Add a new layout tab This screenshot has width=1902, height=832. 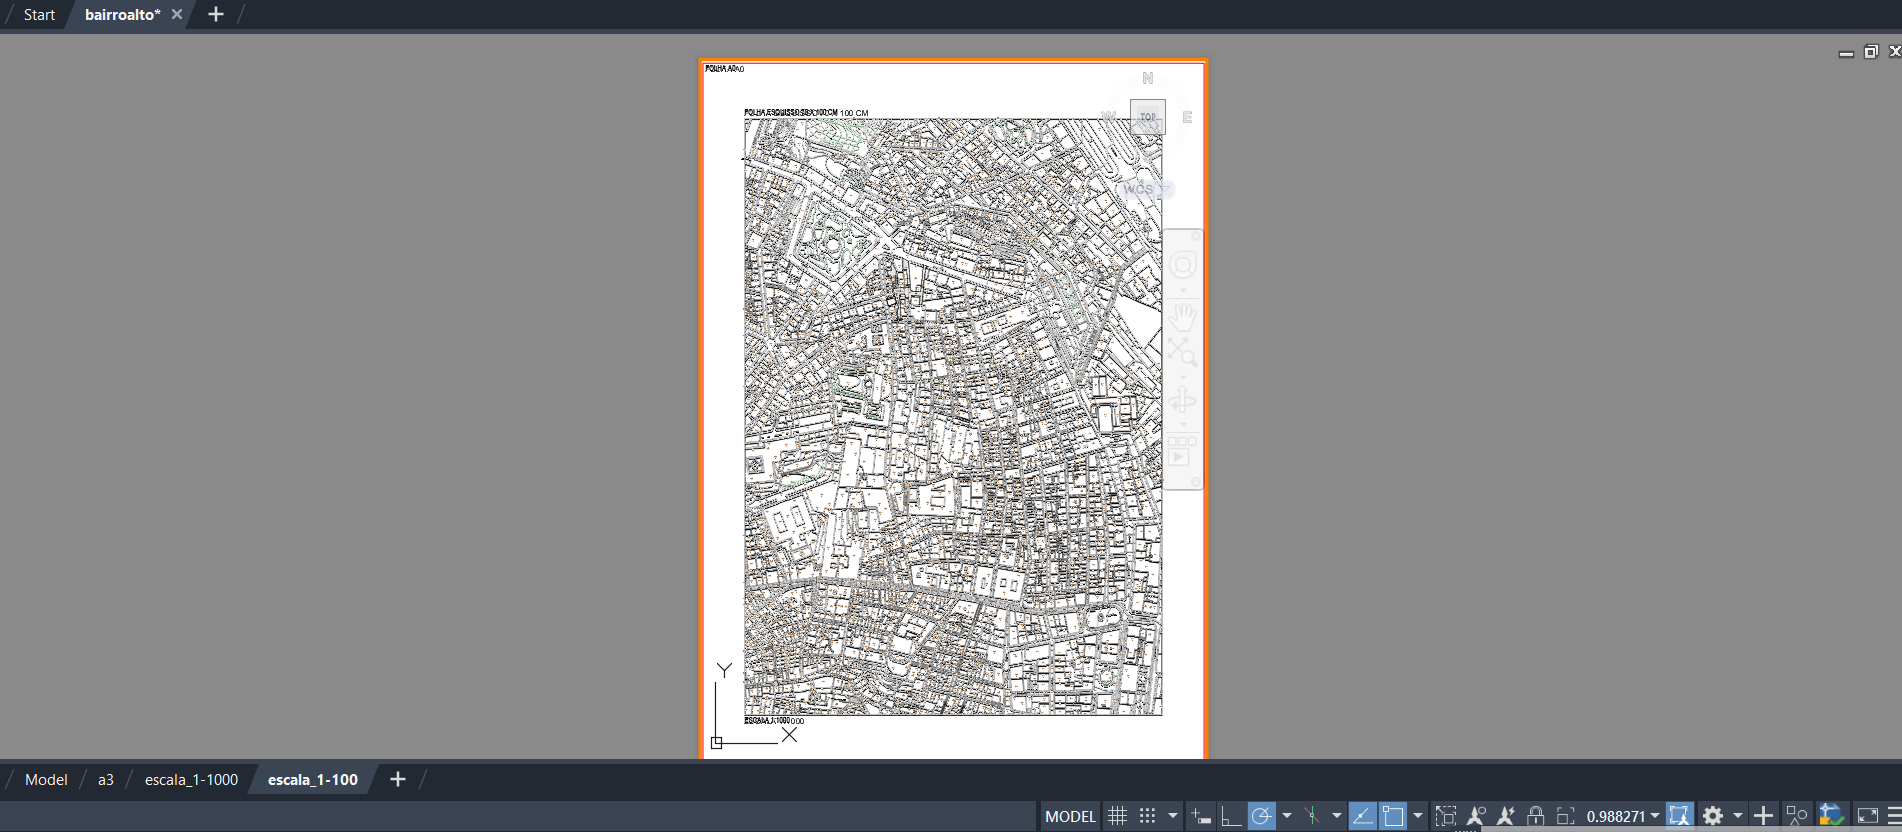point(398,780)
